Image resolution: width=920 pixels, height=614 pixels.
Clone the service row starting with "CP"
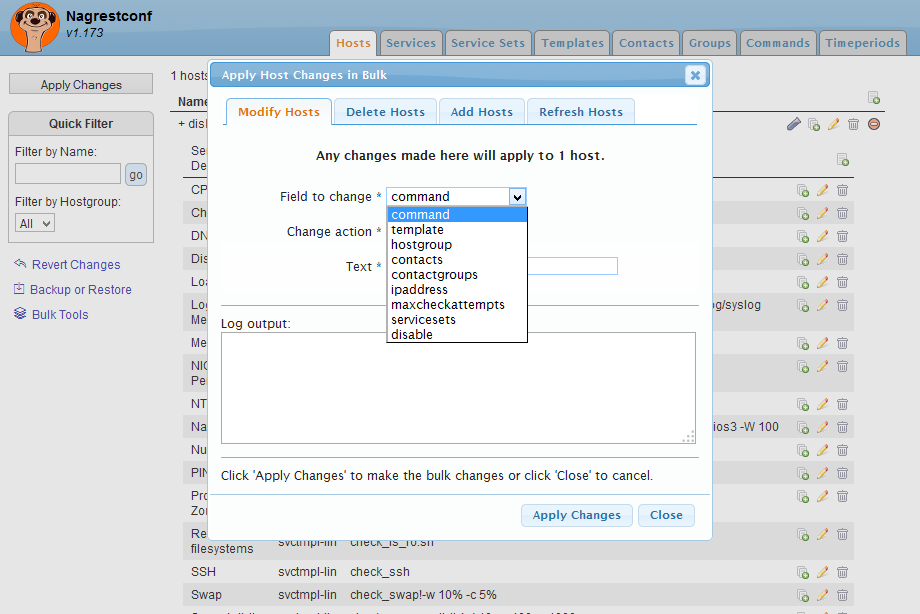coord(803,190)
